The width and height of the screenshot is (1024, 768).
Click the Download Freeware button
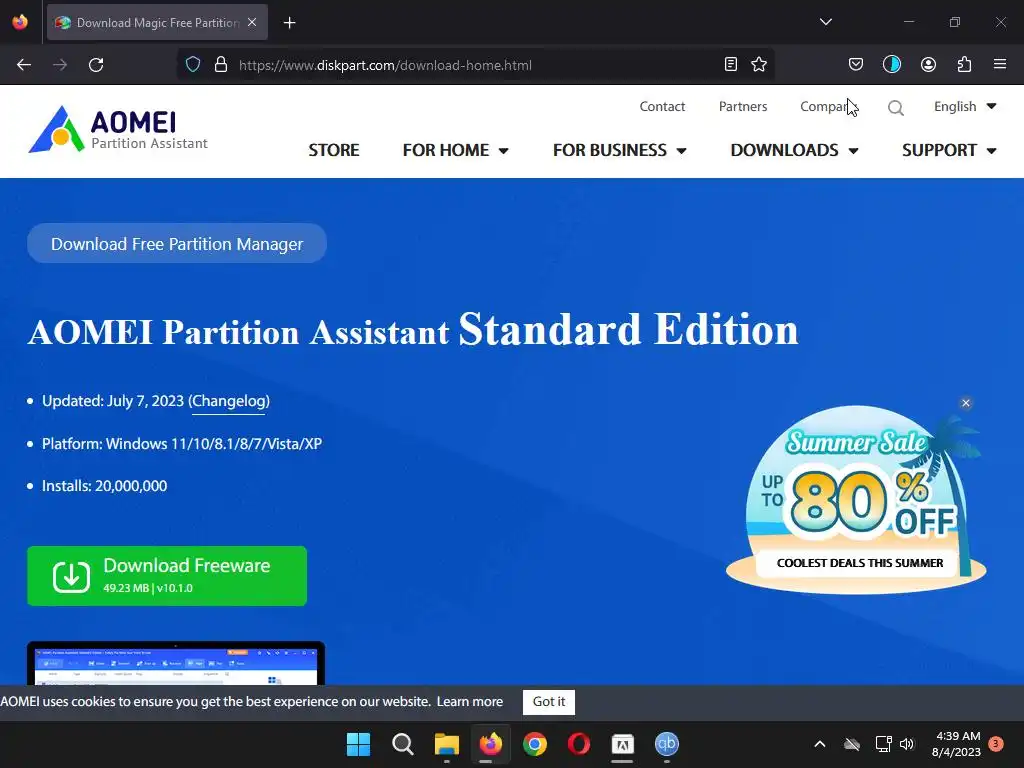click(x=167, y=576)
